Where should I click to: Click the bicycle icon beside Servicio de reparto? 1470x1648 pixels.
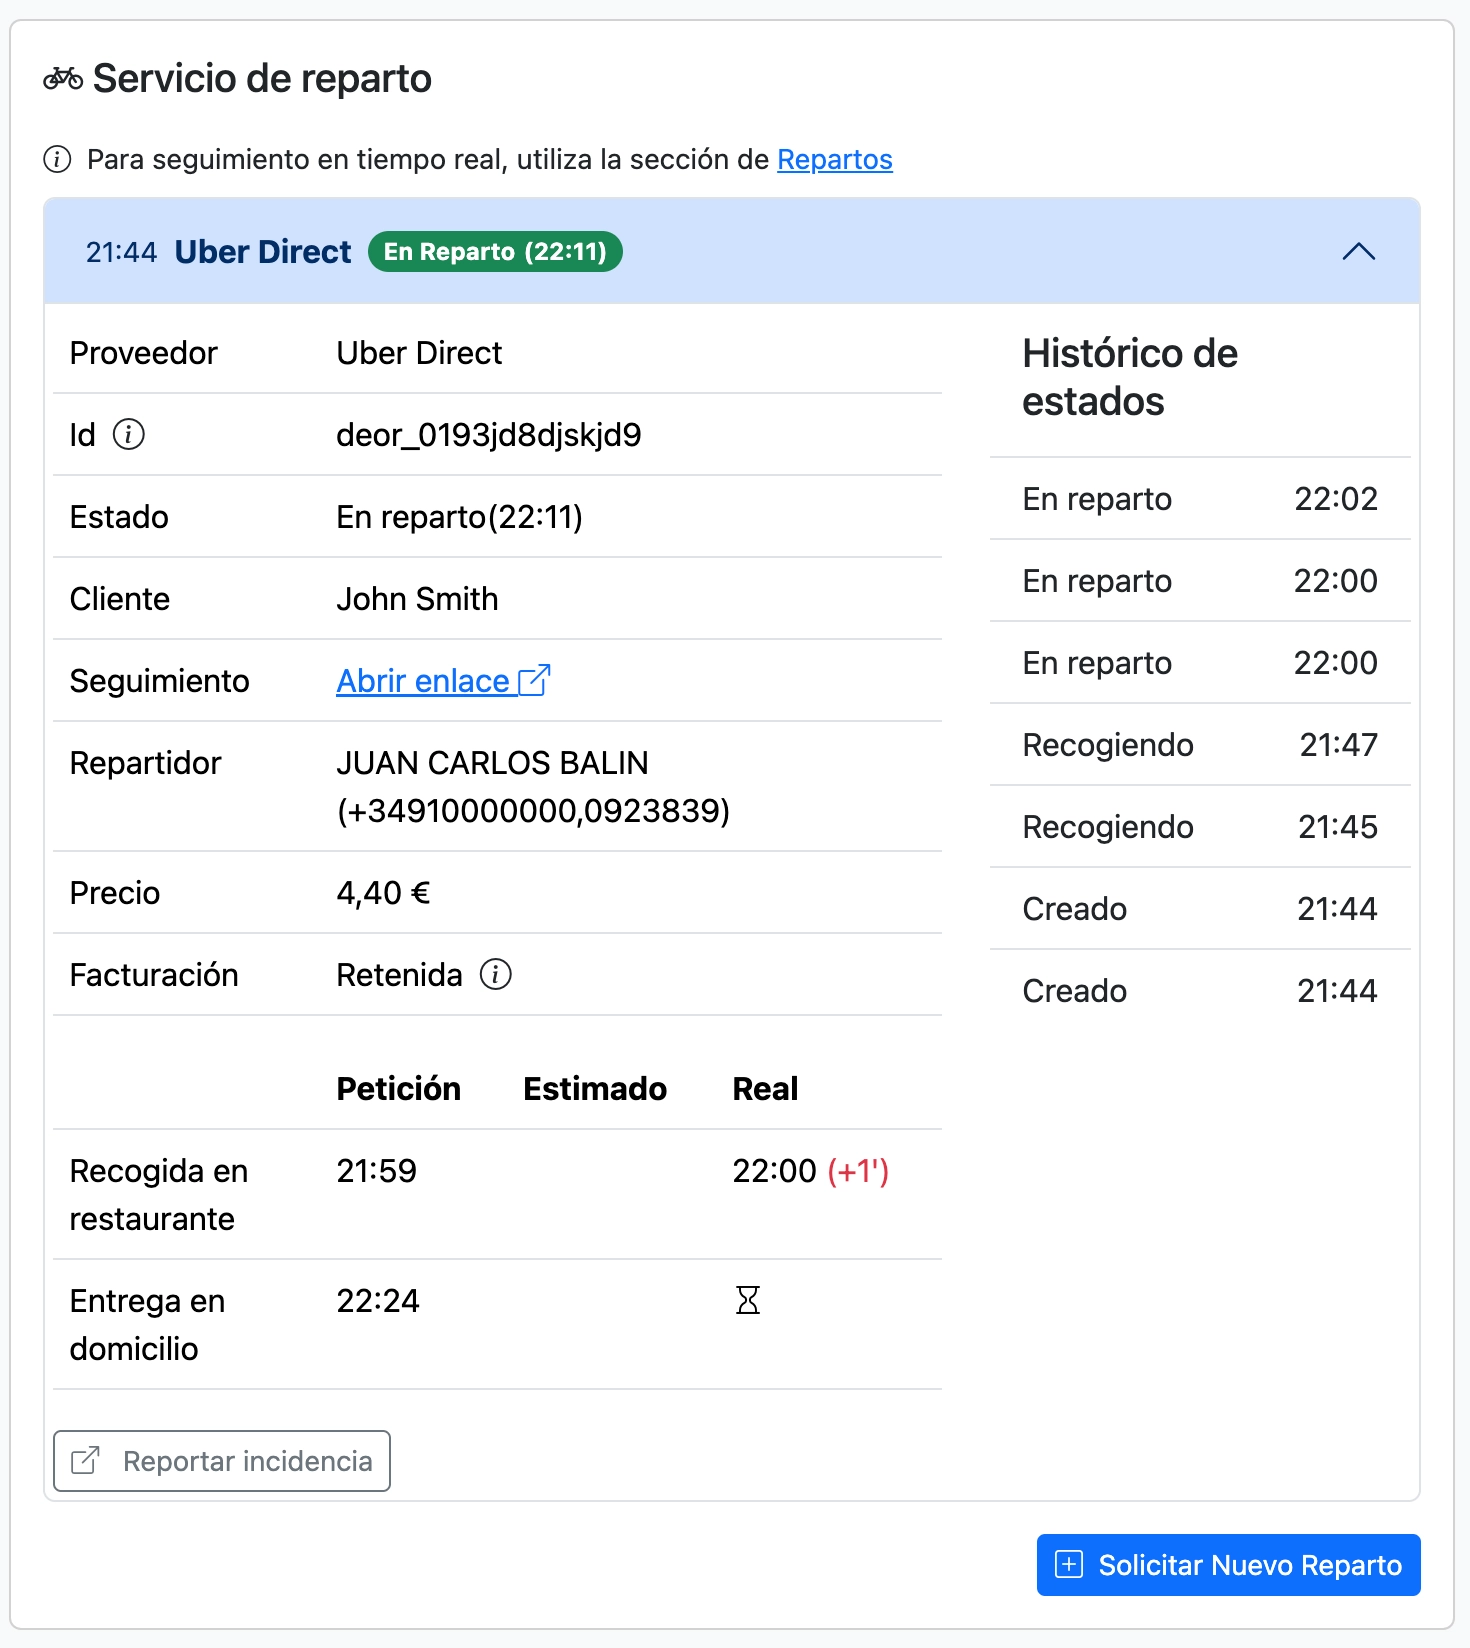point(63,78)
